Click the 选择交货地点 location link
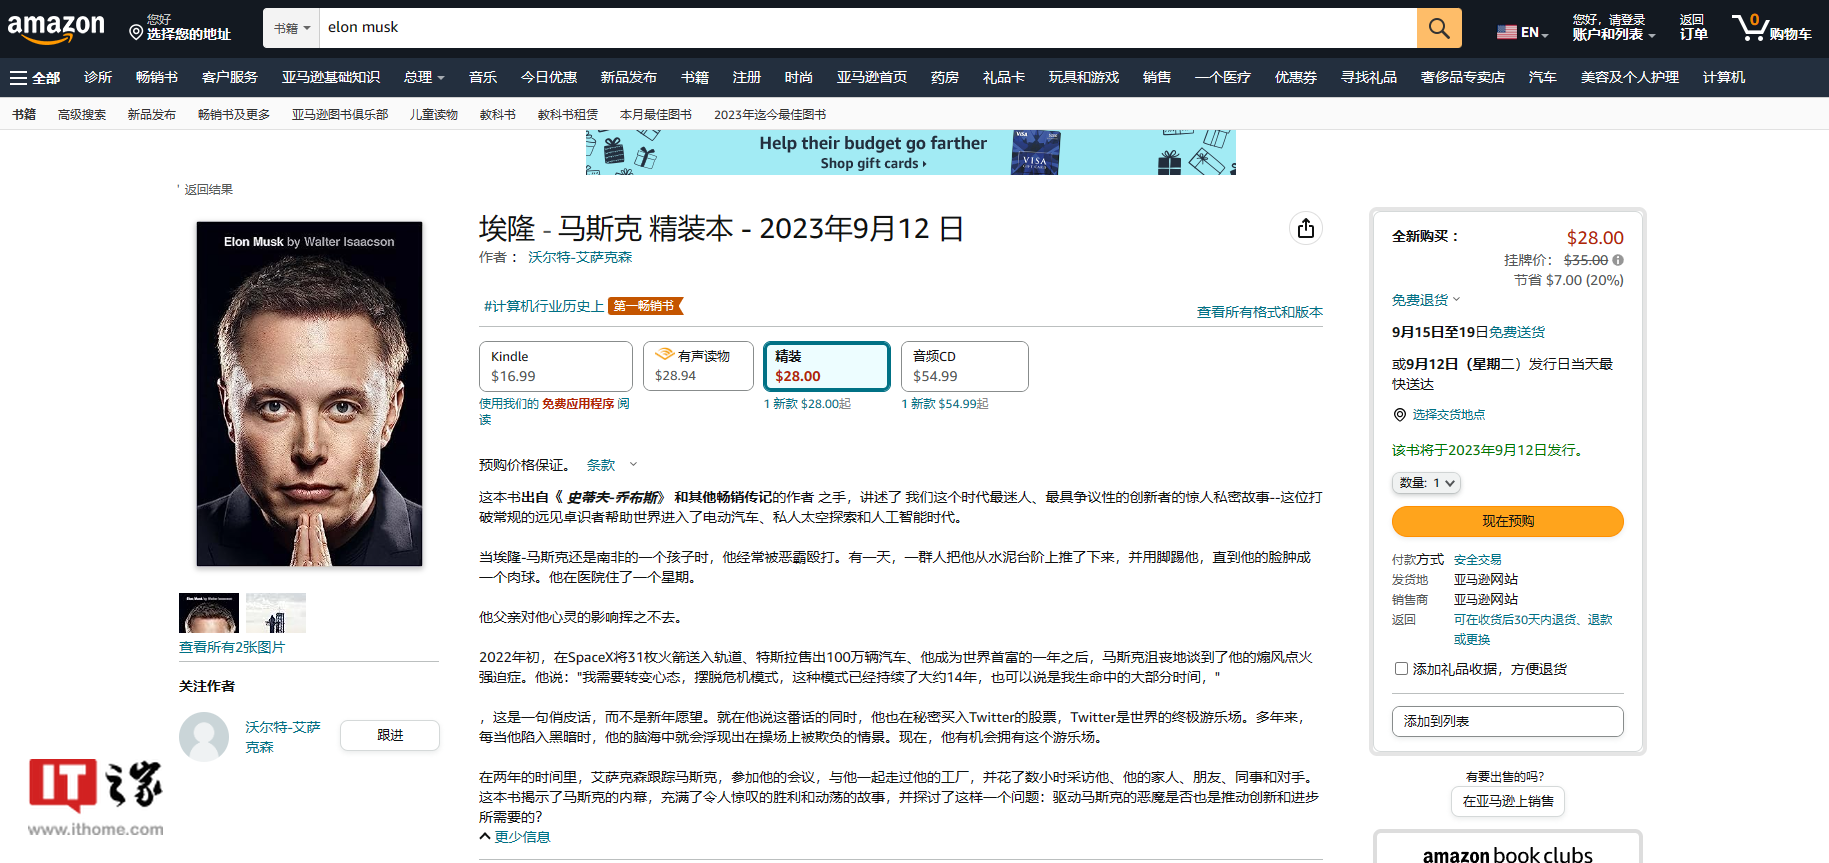Screen dimensions: 1829x863 click(x=1448, y=414)
